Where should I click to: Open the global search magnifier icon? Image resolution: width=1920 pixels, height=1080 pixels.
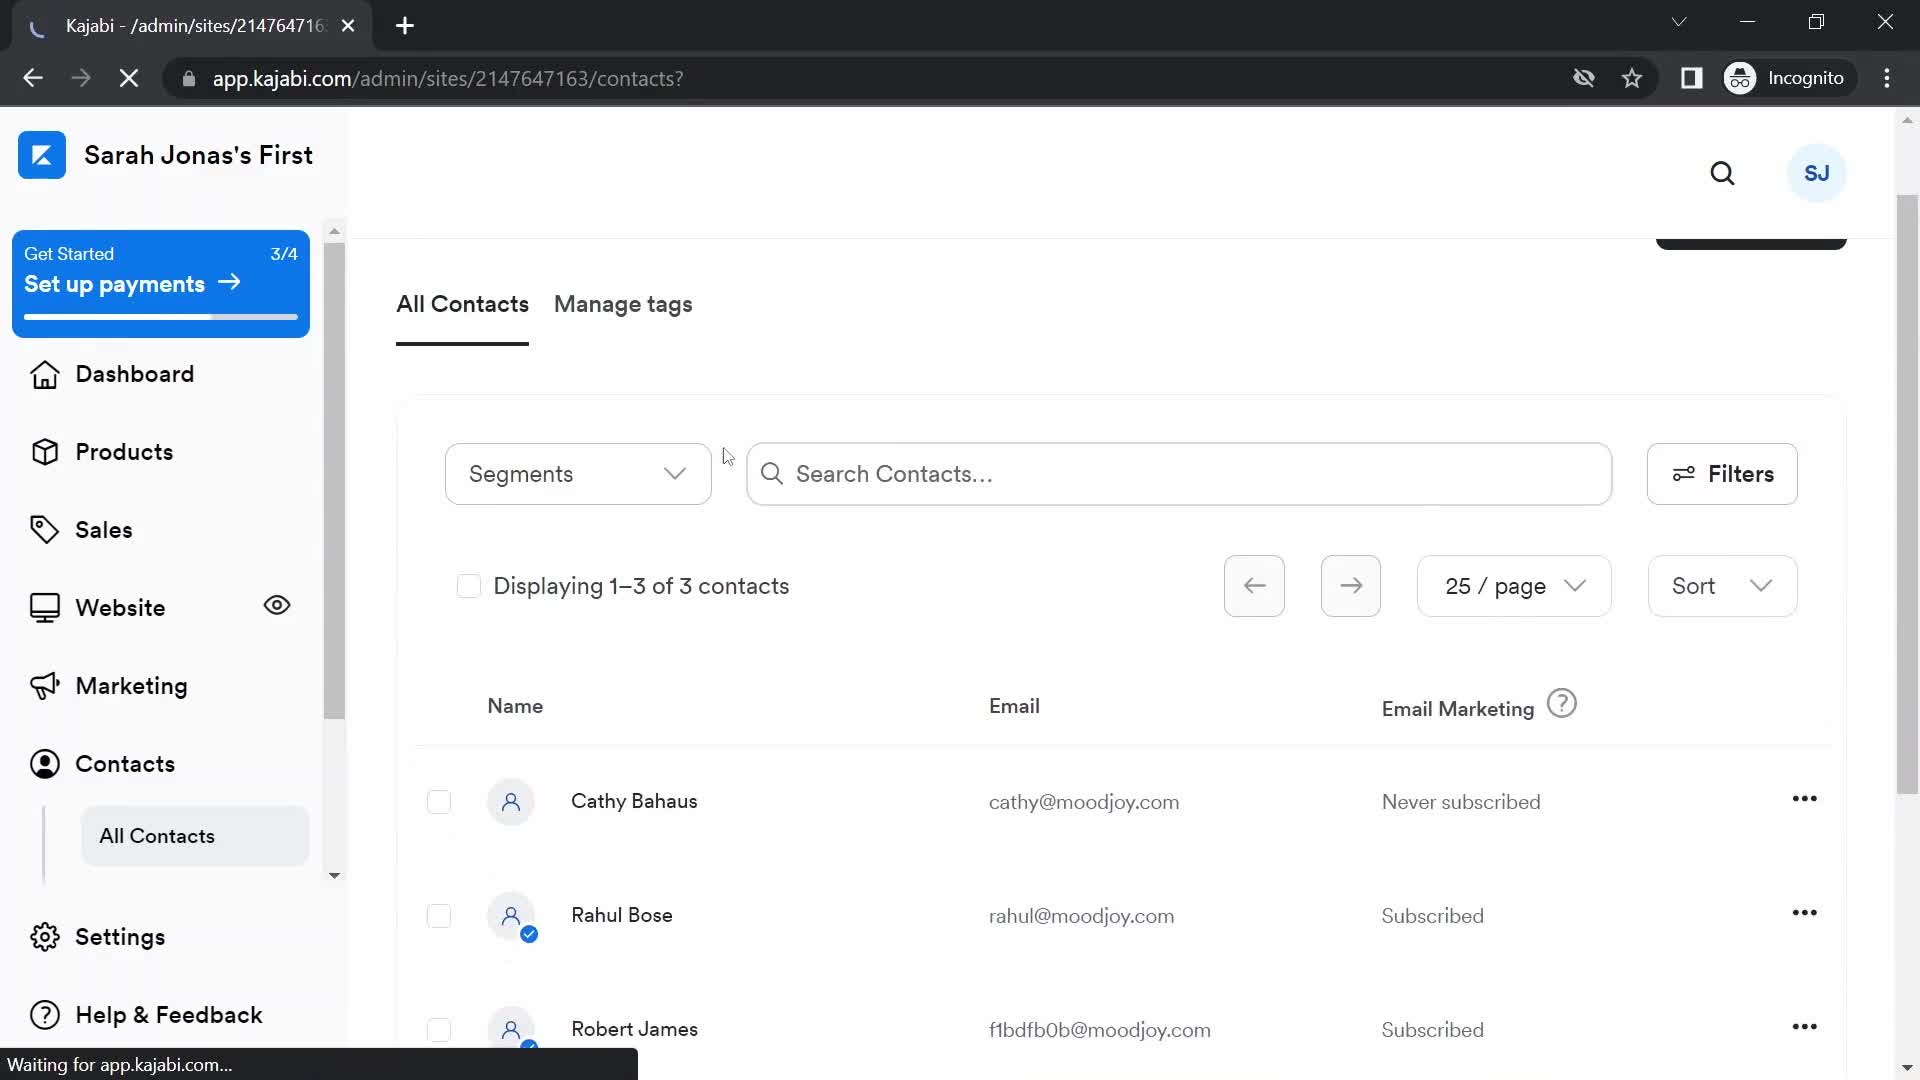[x=1722, y=174]
